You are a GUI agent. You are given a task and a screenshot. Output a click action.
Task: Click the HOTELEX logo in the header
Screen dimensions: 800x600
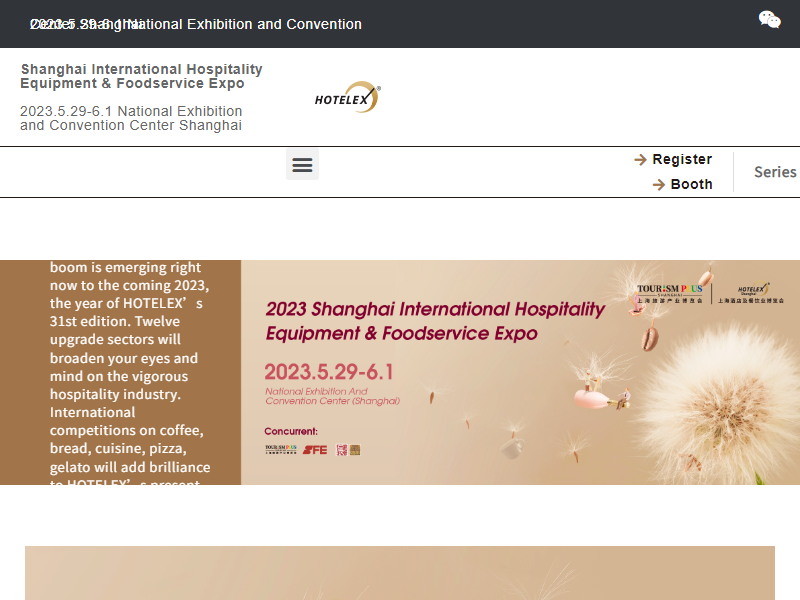pos(347,97)
